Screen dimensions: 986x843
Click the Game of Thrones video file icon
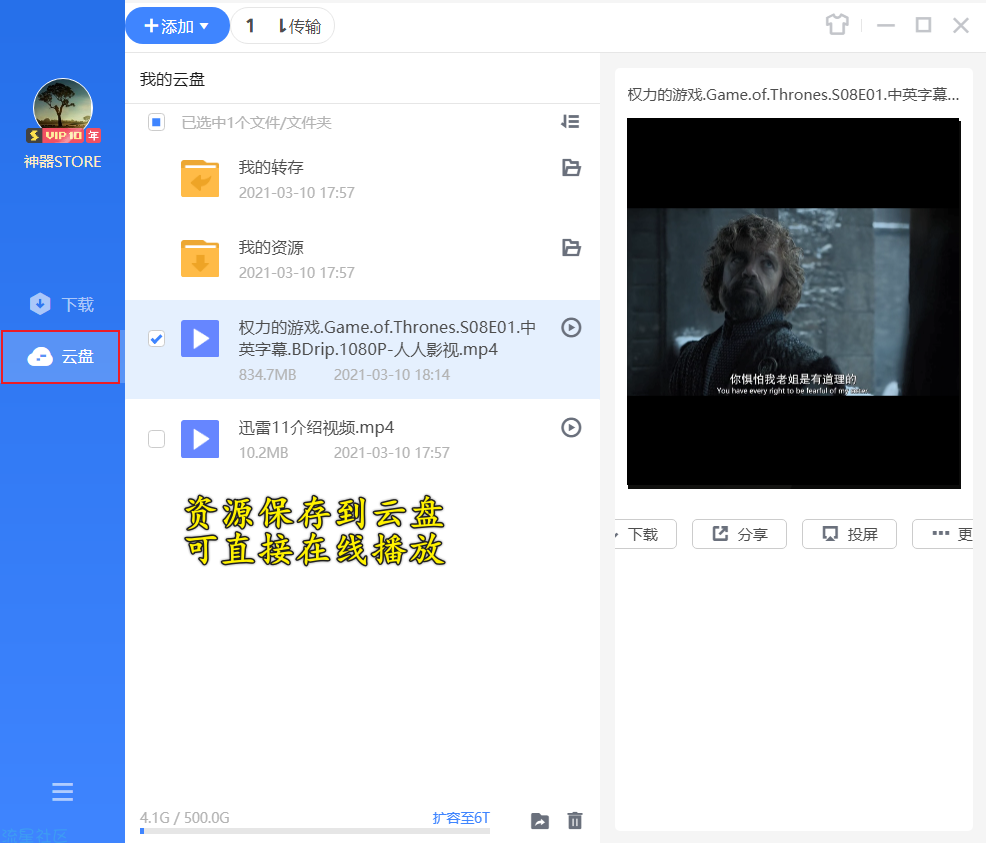[x=200, y=338]
